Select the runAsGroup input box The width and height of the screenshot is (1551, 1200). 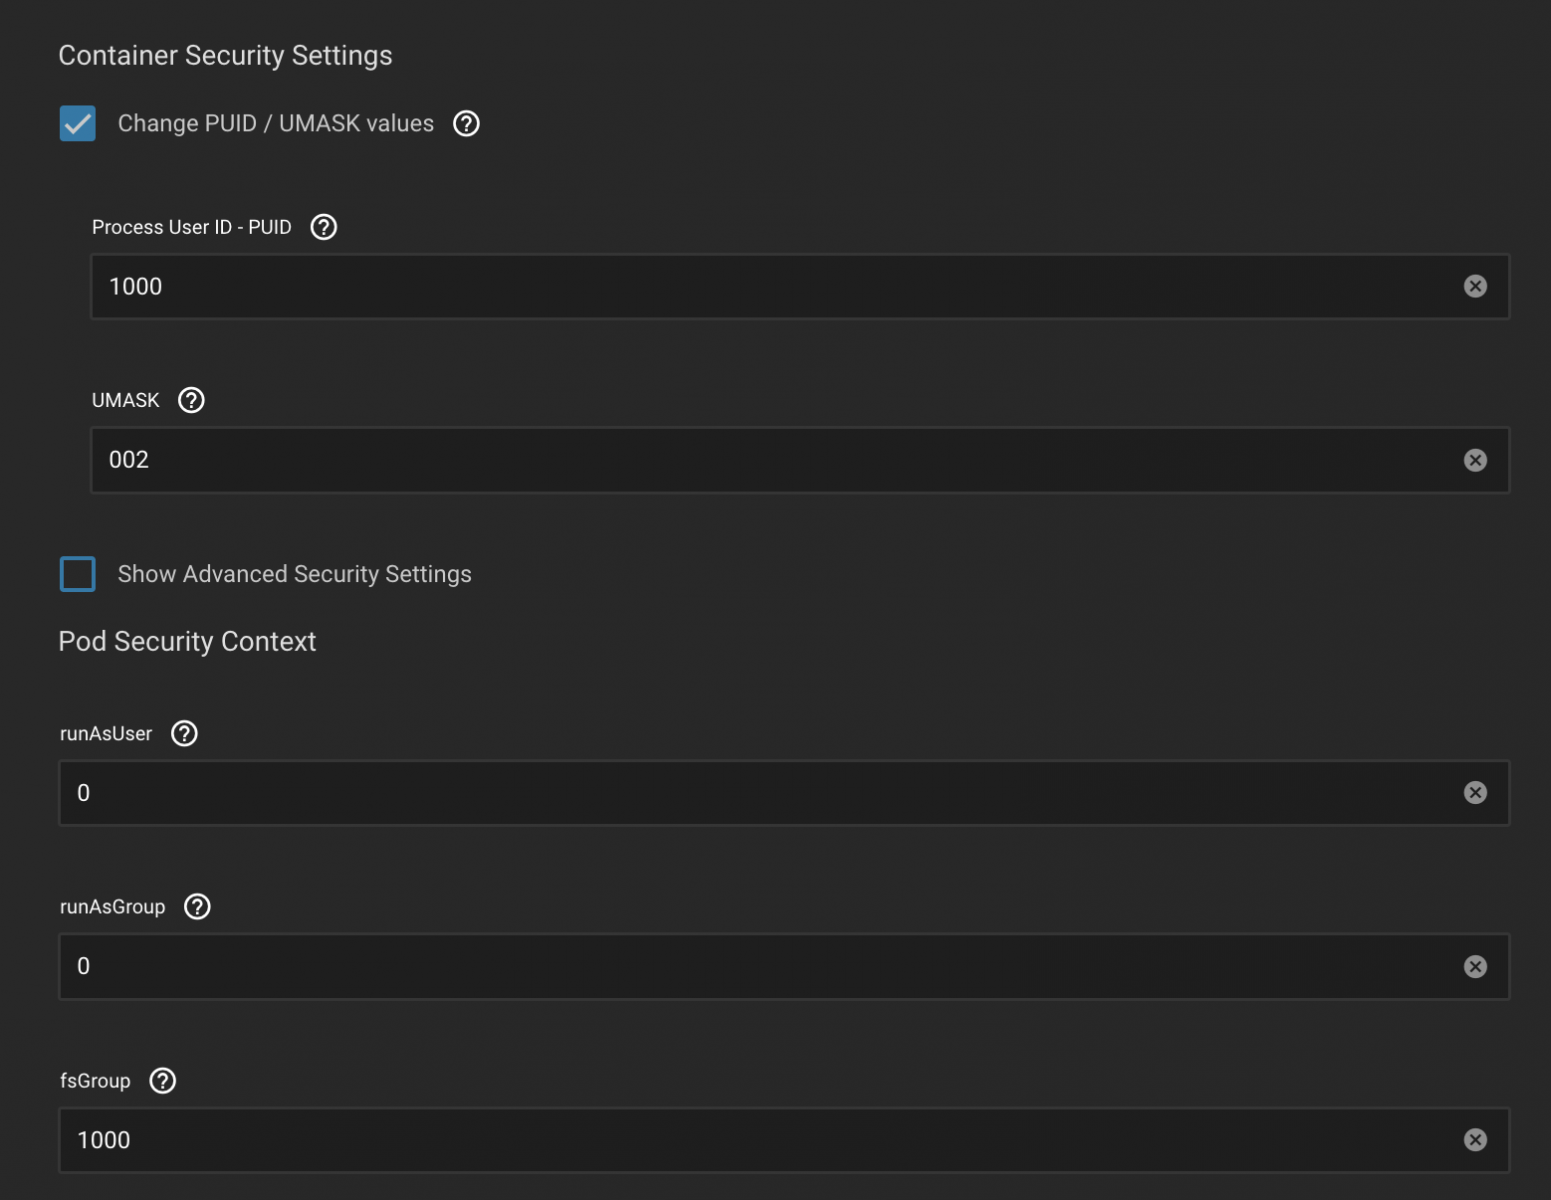coord(760,966)
